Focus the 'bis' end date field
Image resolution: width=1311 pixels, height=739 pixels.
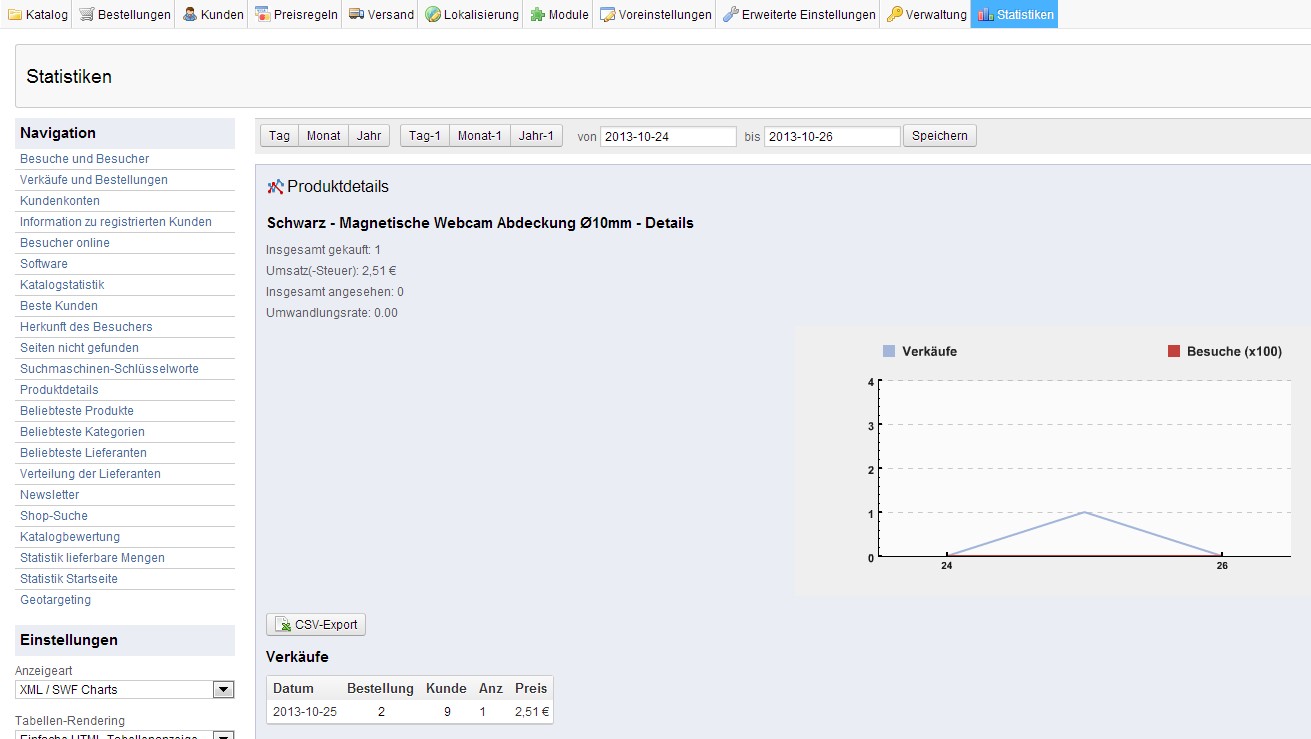[x=833, y=137]
